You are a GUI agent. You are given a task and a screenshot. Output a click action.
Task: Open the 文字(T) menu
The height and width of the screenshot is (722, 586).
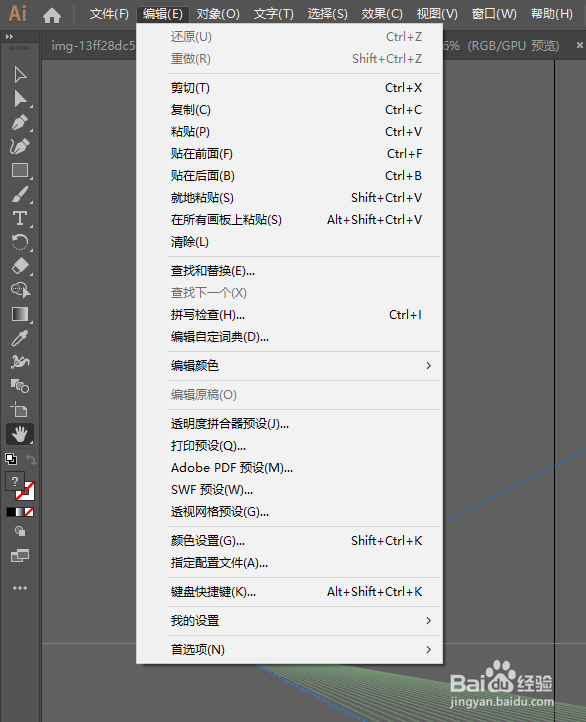(x=273, y=14)
